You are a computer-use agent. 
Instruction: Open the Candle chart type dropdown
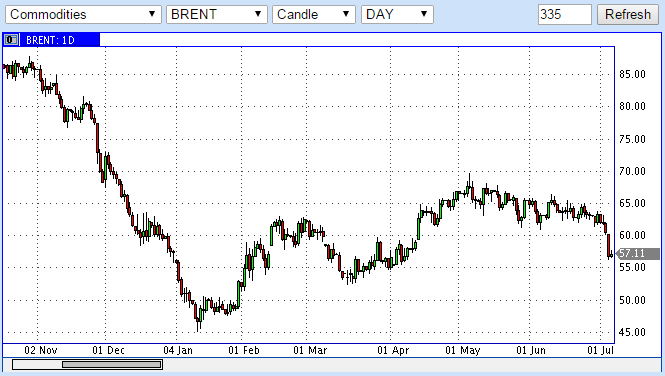tap(314, 14)
